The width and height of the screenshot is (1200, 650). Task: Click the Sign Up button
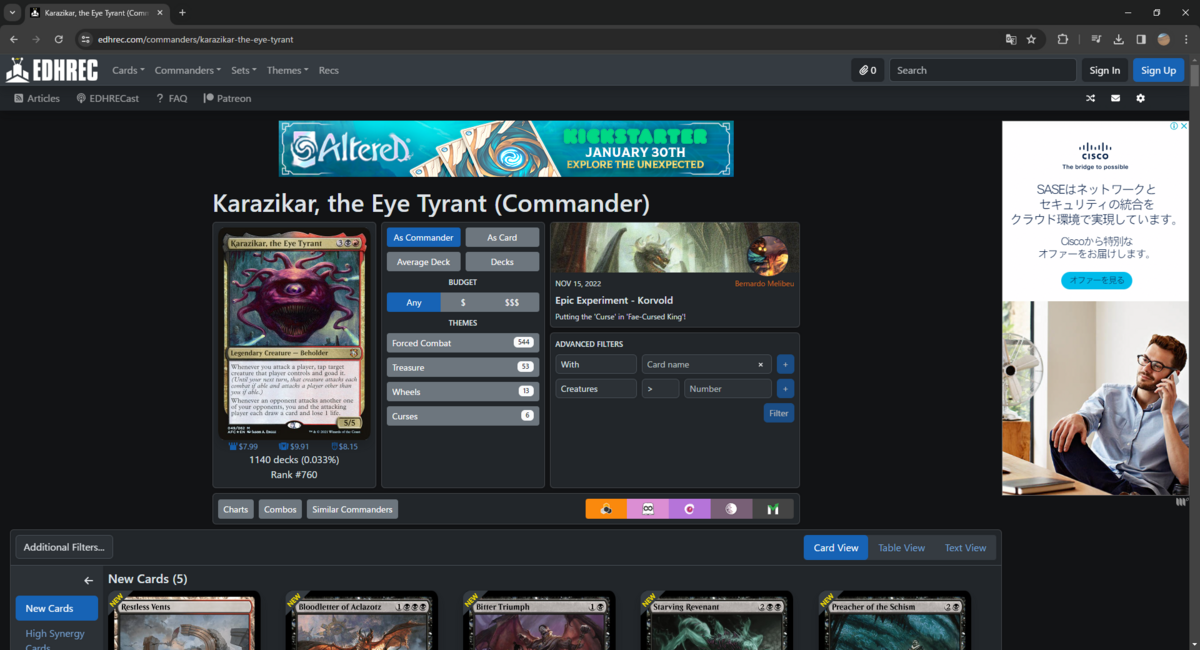click(1159, 70)
